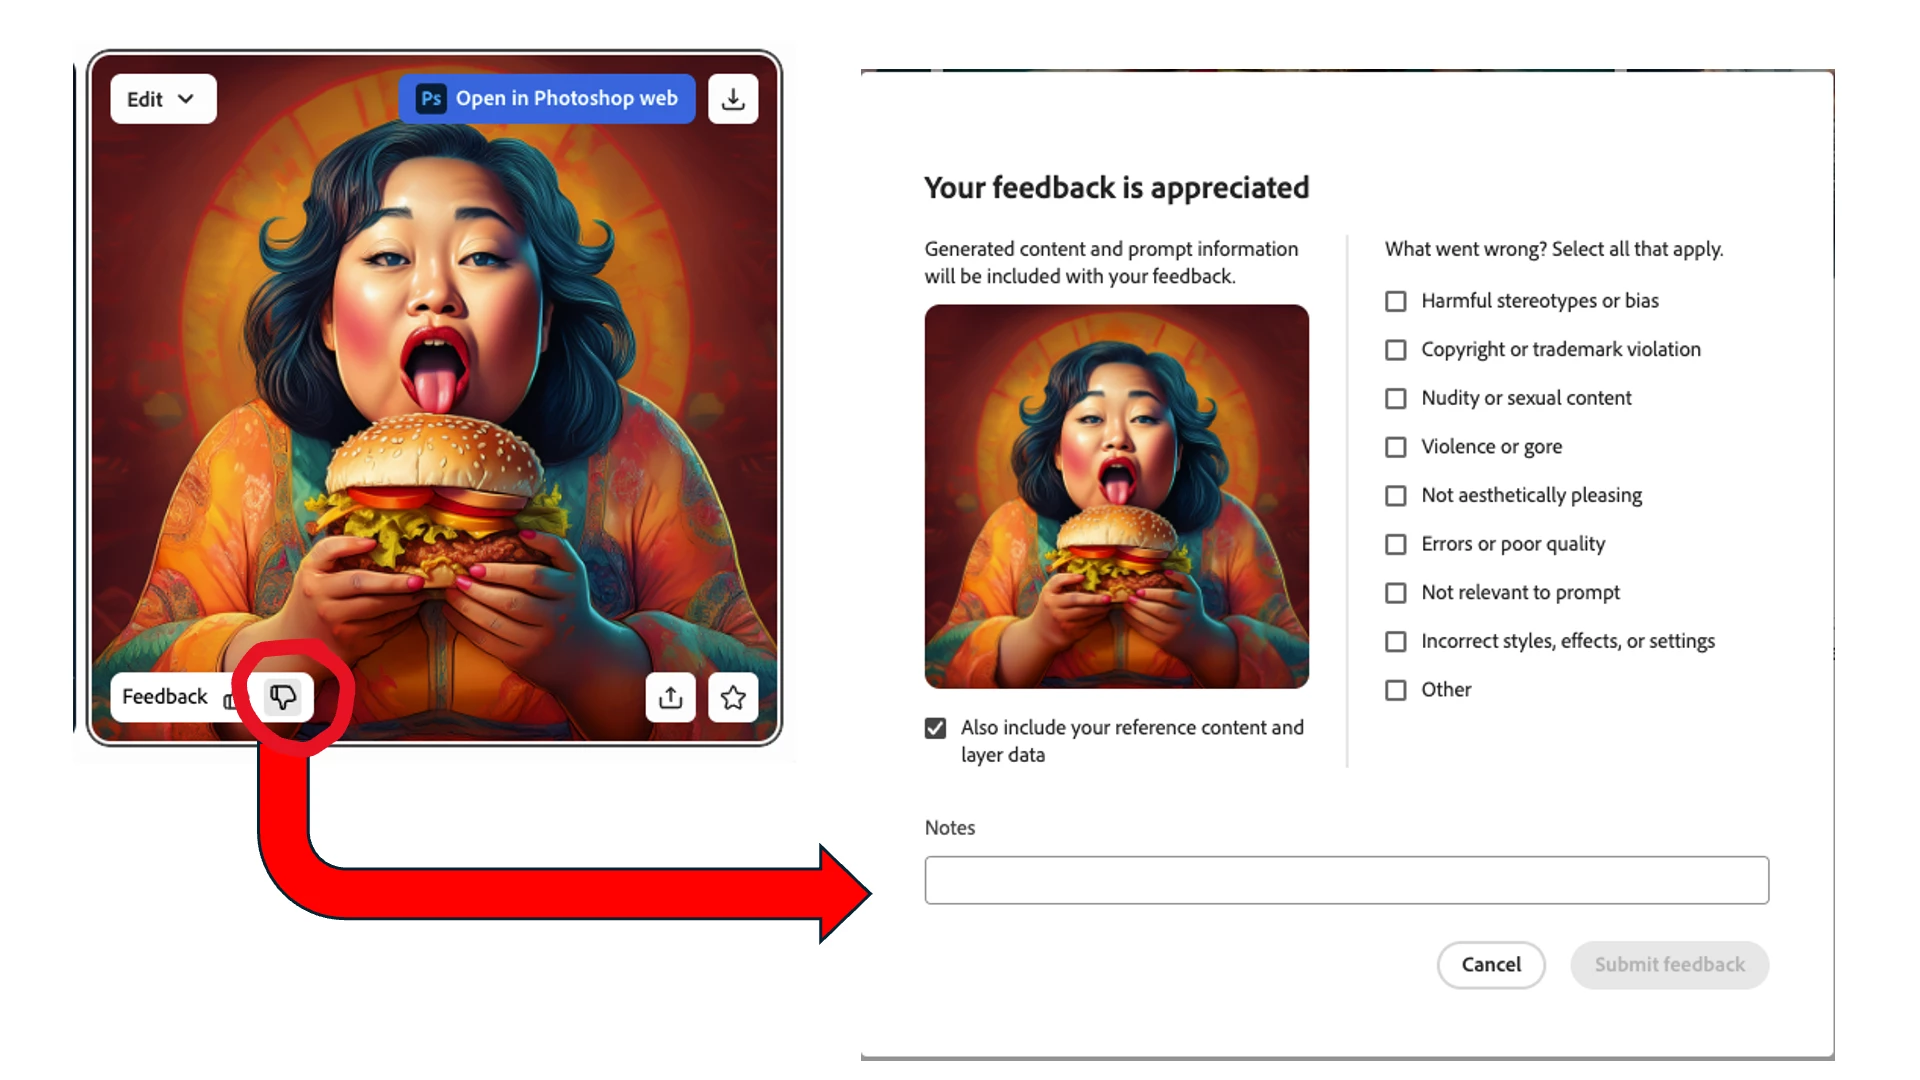Image resolution: width=1920 pixels, height=1080 pixels.
Task: Tick Not aesthetically pleasing option
Action: pyautogui.click(x=1395, y=496)
